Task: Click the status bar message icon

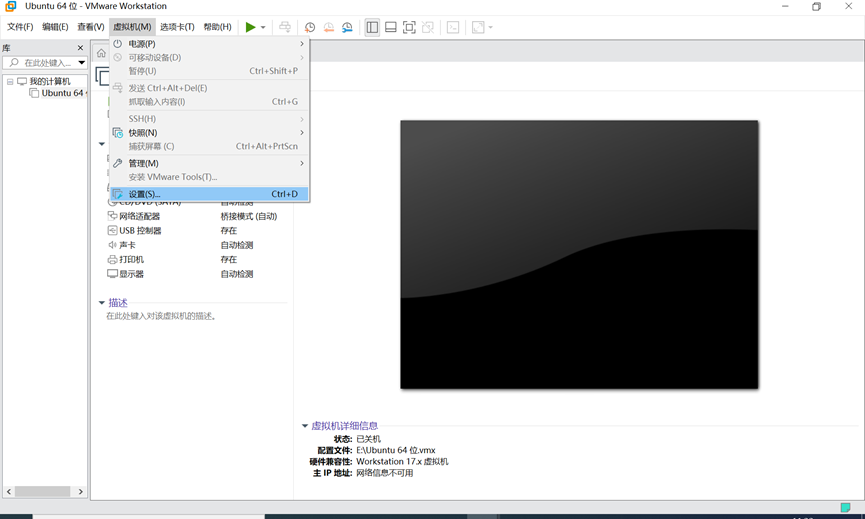Action: [845, 507]
